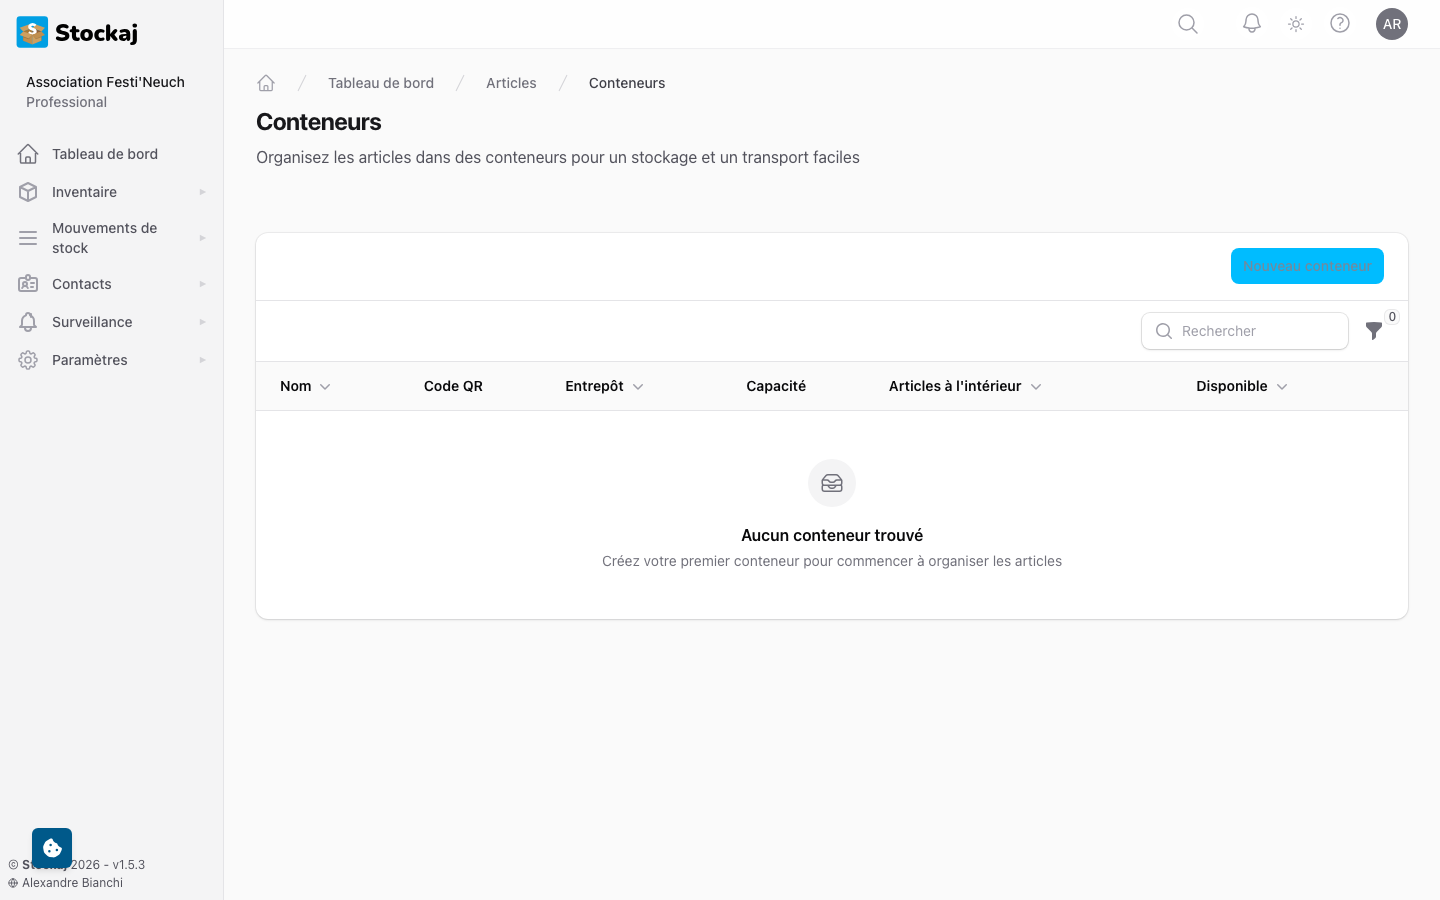
Task: Click the Paramètres gear icon
Action: (x=28, y=360)
